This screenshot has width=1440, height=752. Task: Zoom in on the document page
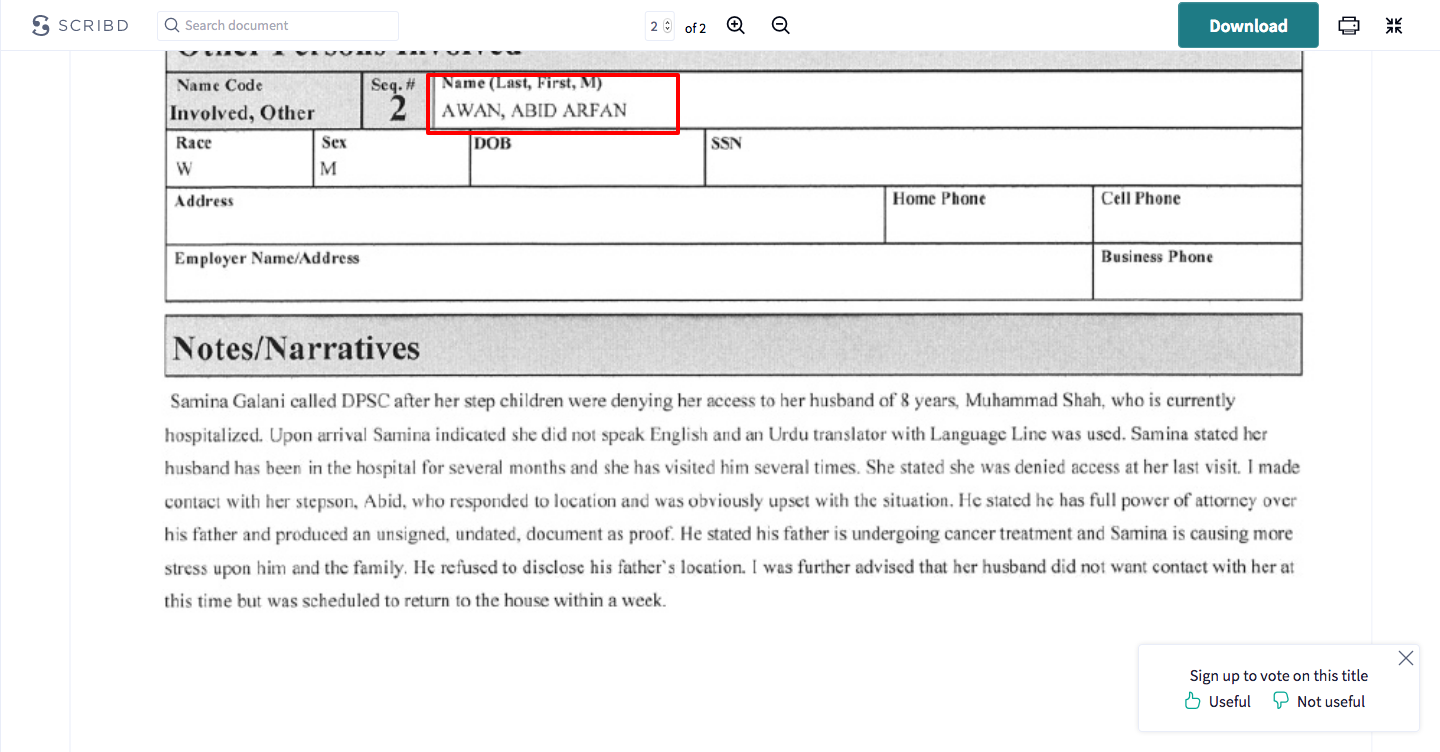coord(735,25)
